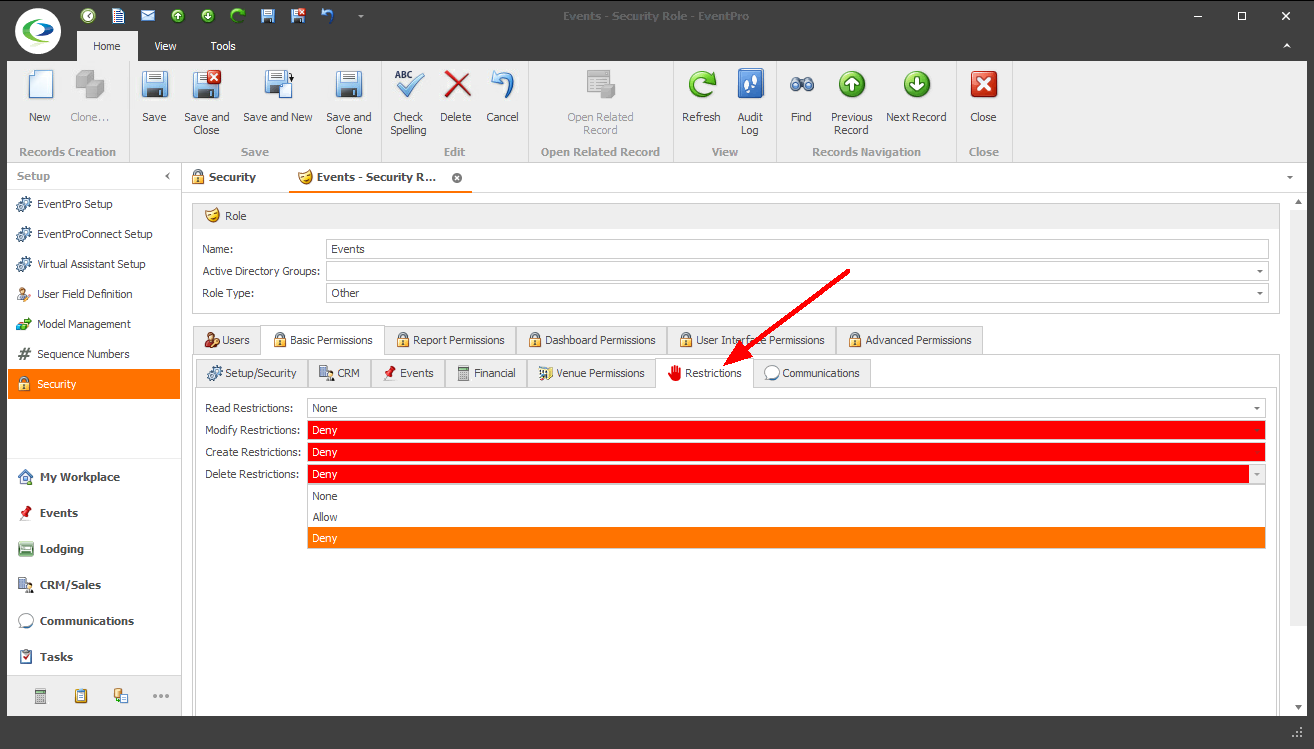Click the New record ribbon button
Viewport: 1314px width, 749px height.
click(40, 97)
